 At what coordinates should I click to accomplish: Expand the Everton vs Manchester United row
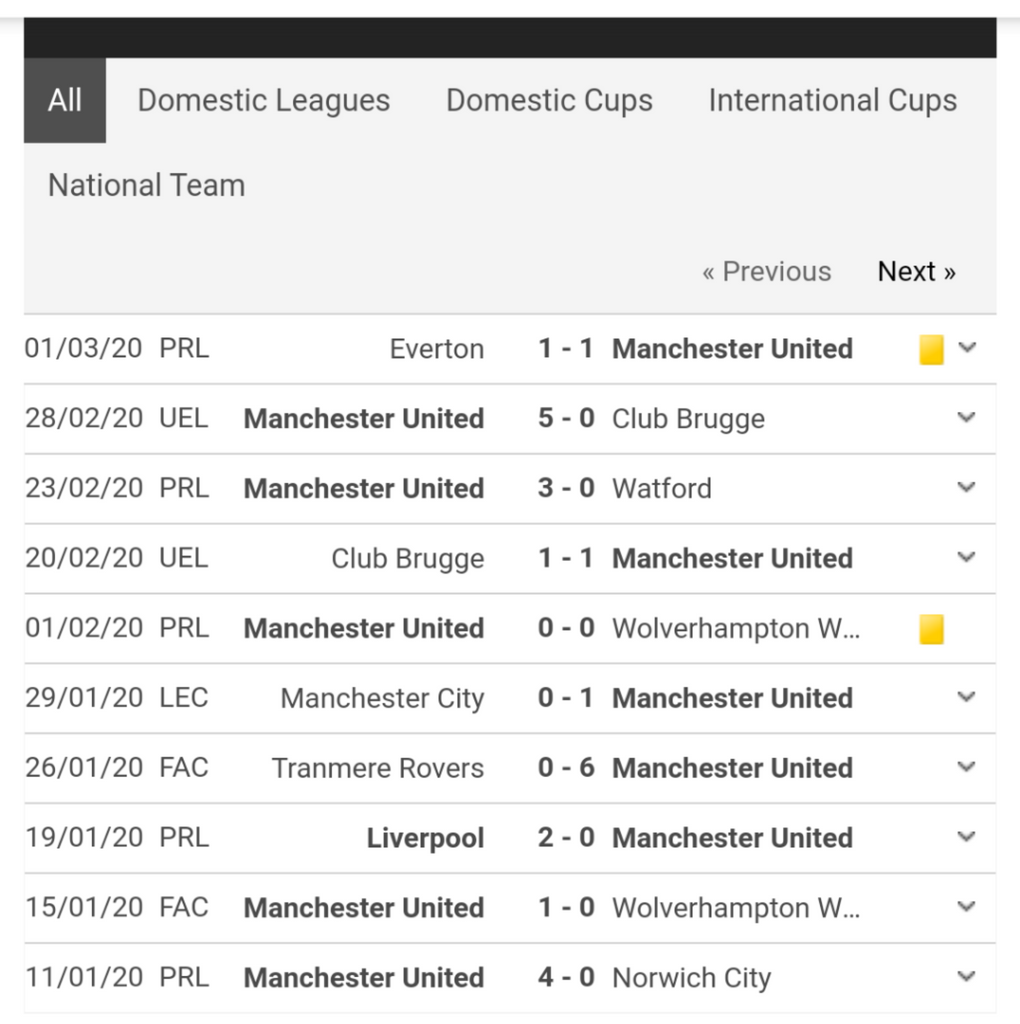(x=966, y=348)
